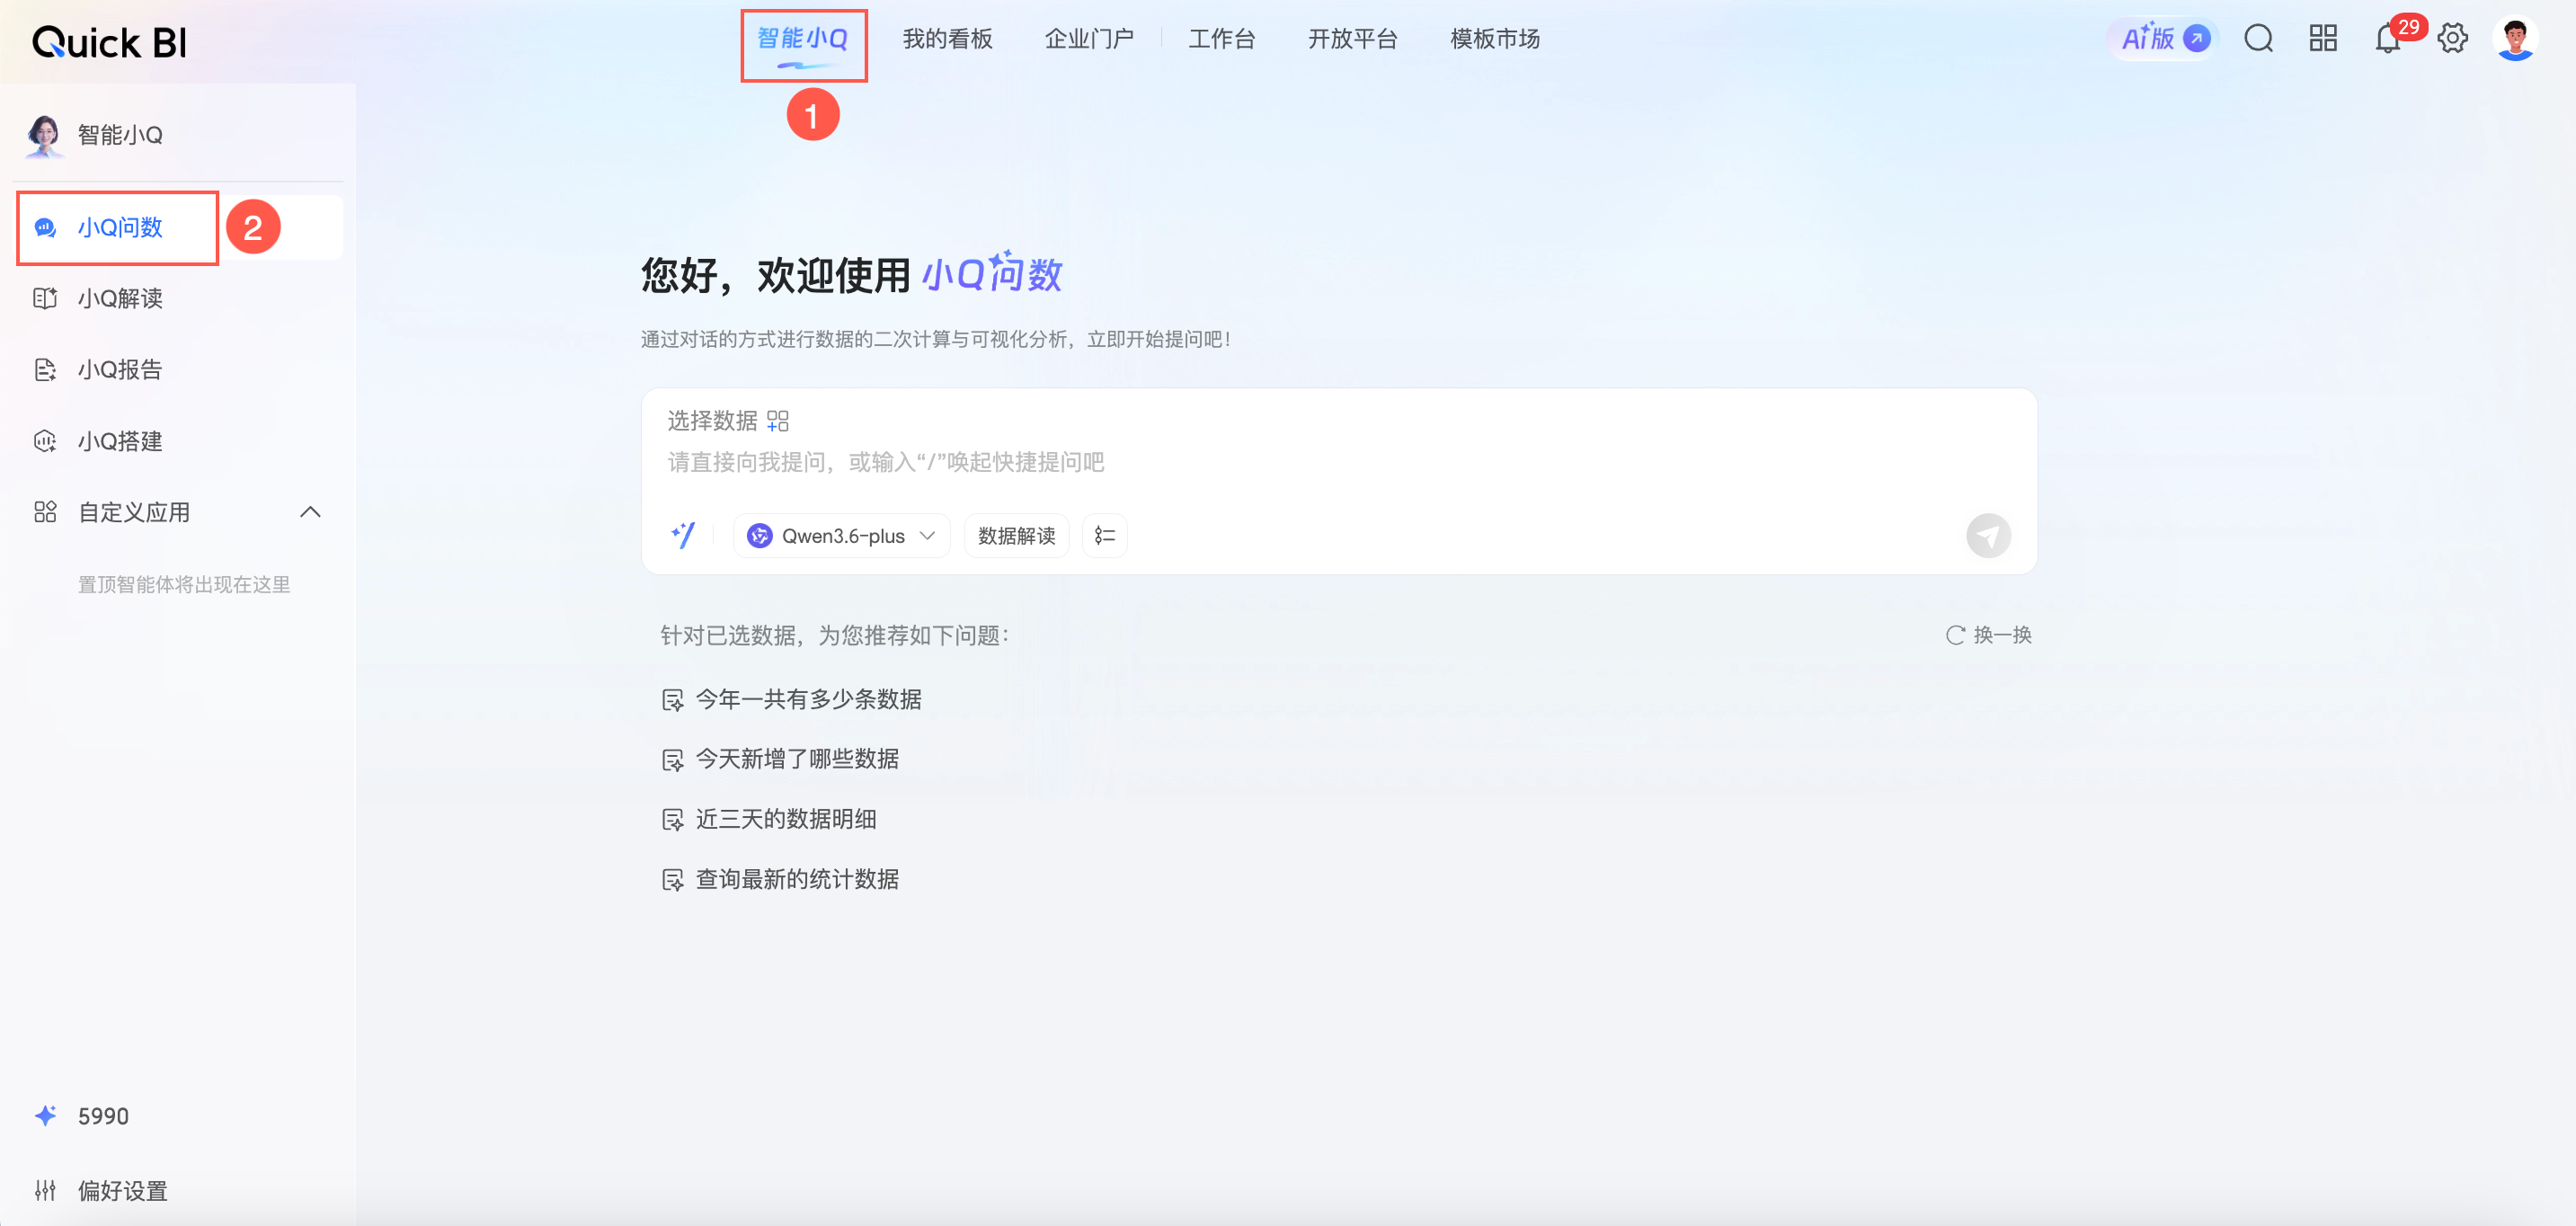Click the 小Q搭建 chart icon
Viewport: 2576px width, 1226px height.
pos(45,441)
